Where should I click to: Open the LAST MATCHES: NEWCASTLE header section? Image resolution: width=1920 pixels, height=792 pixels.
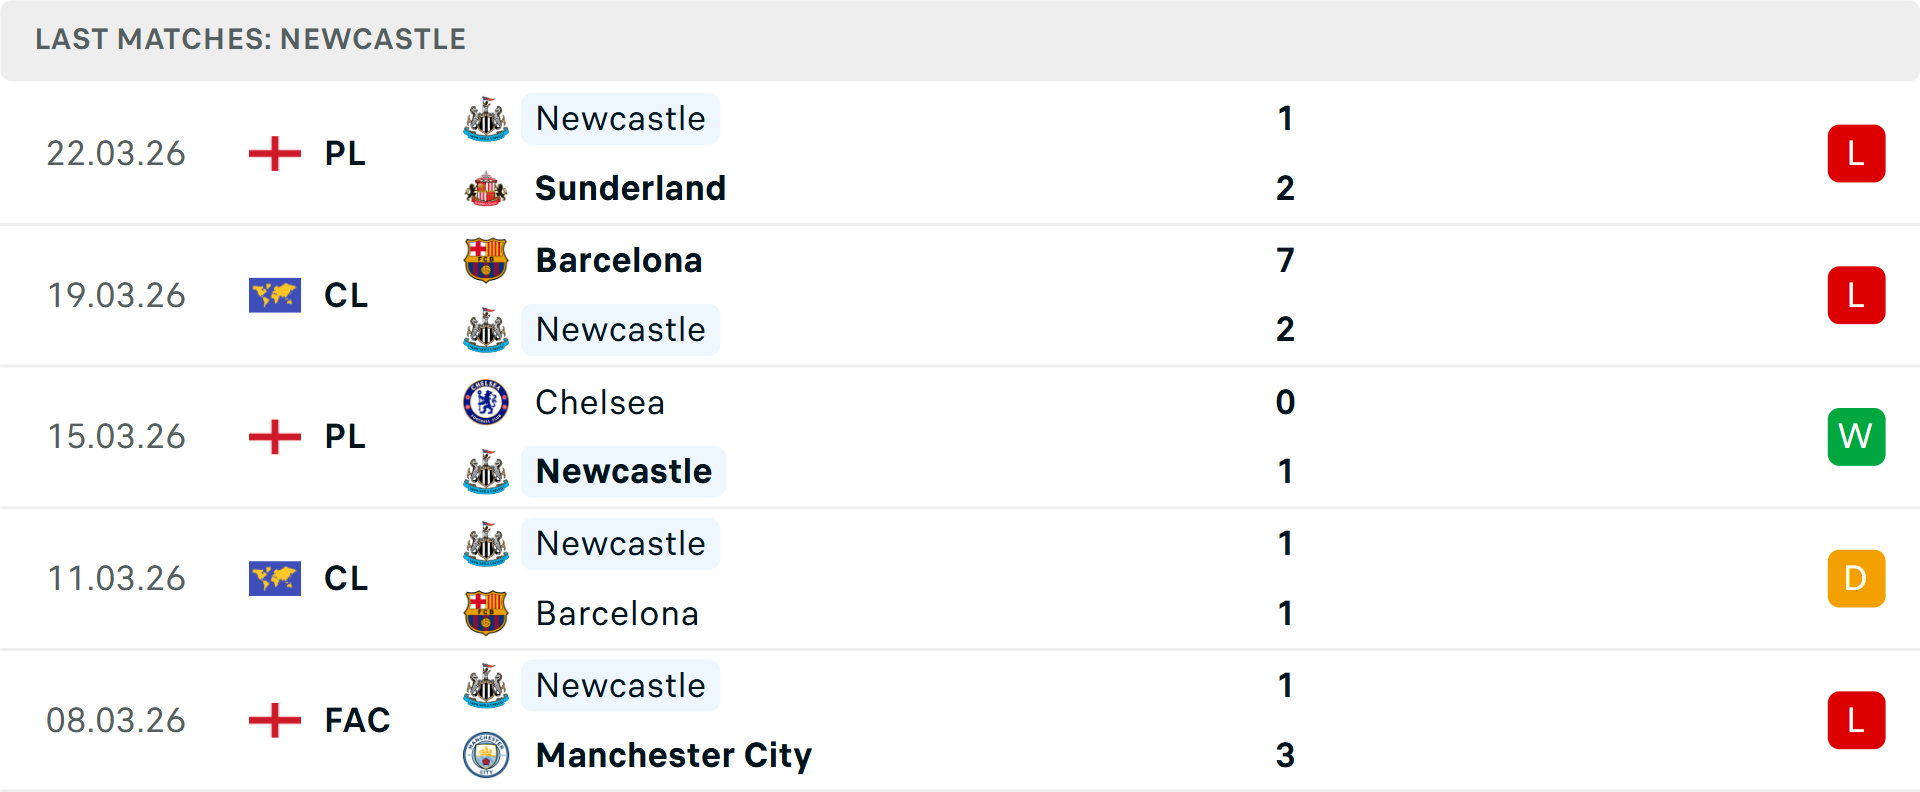[250, 39]
